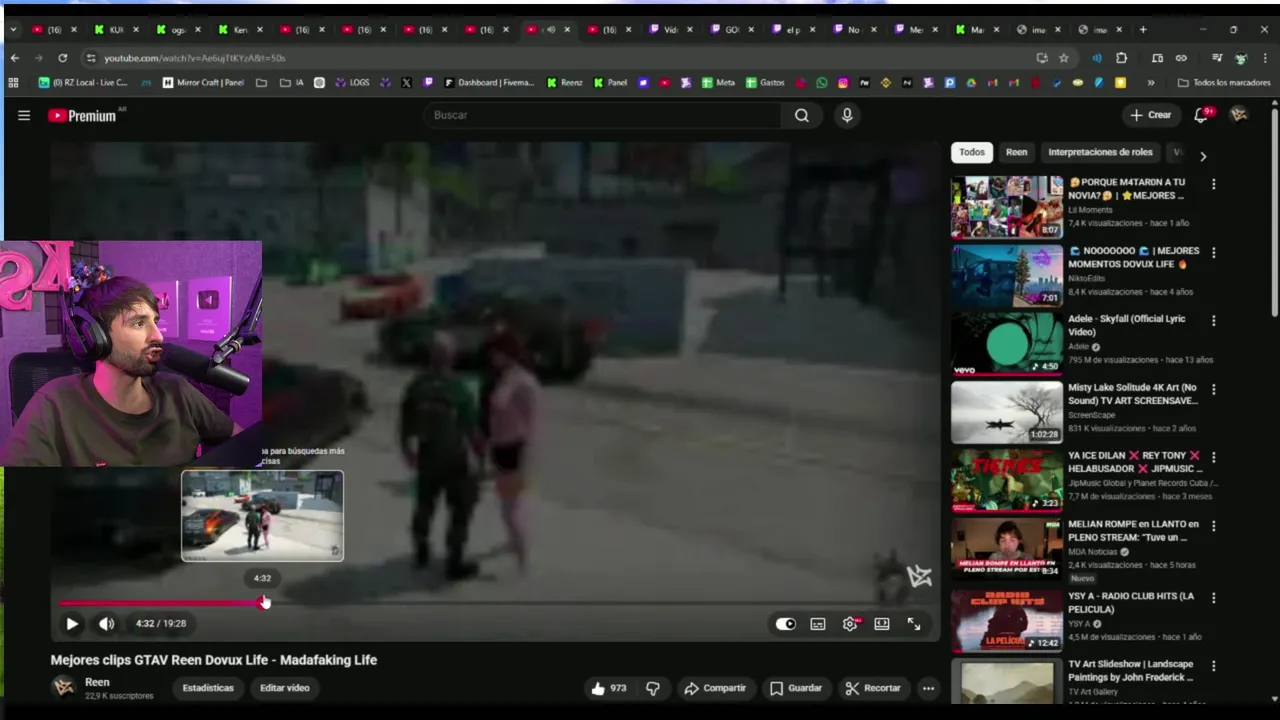Select the Todos filter chip
The height and width of the screenshot is (720, 1280).
pos(972,152)
